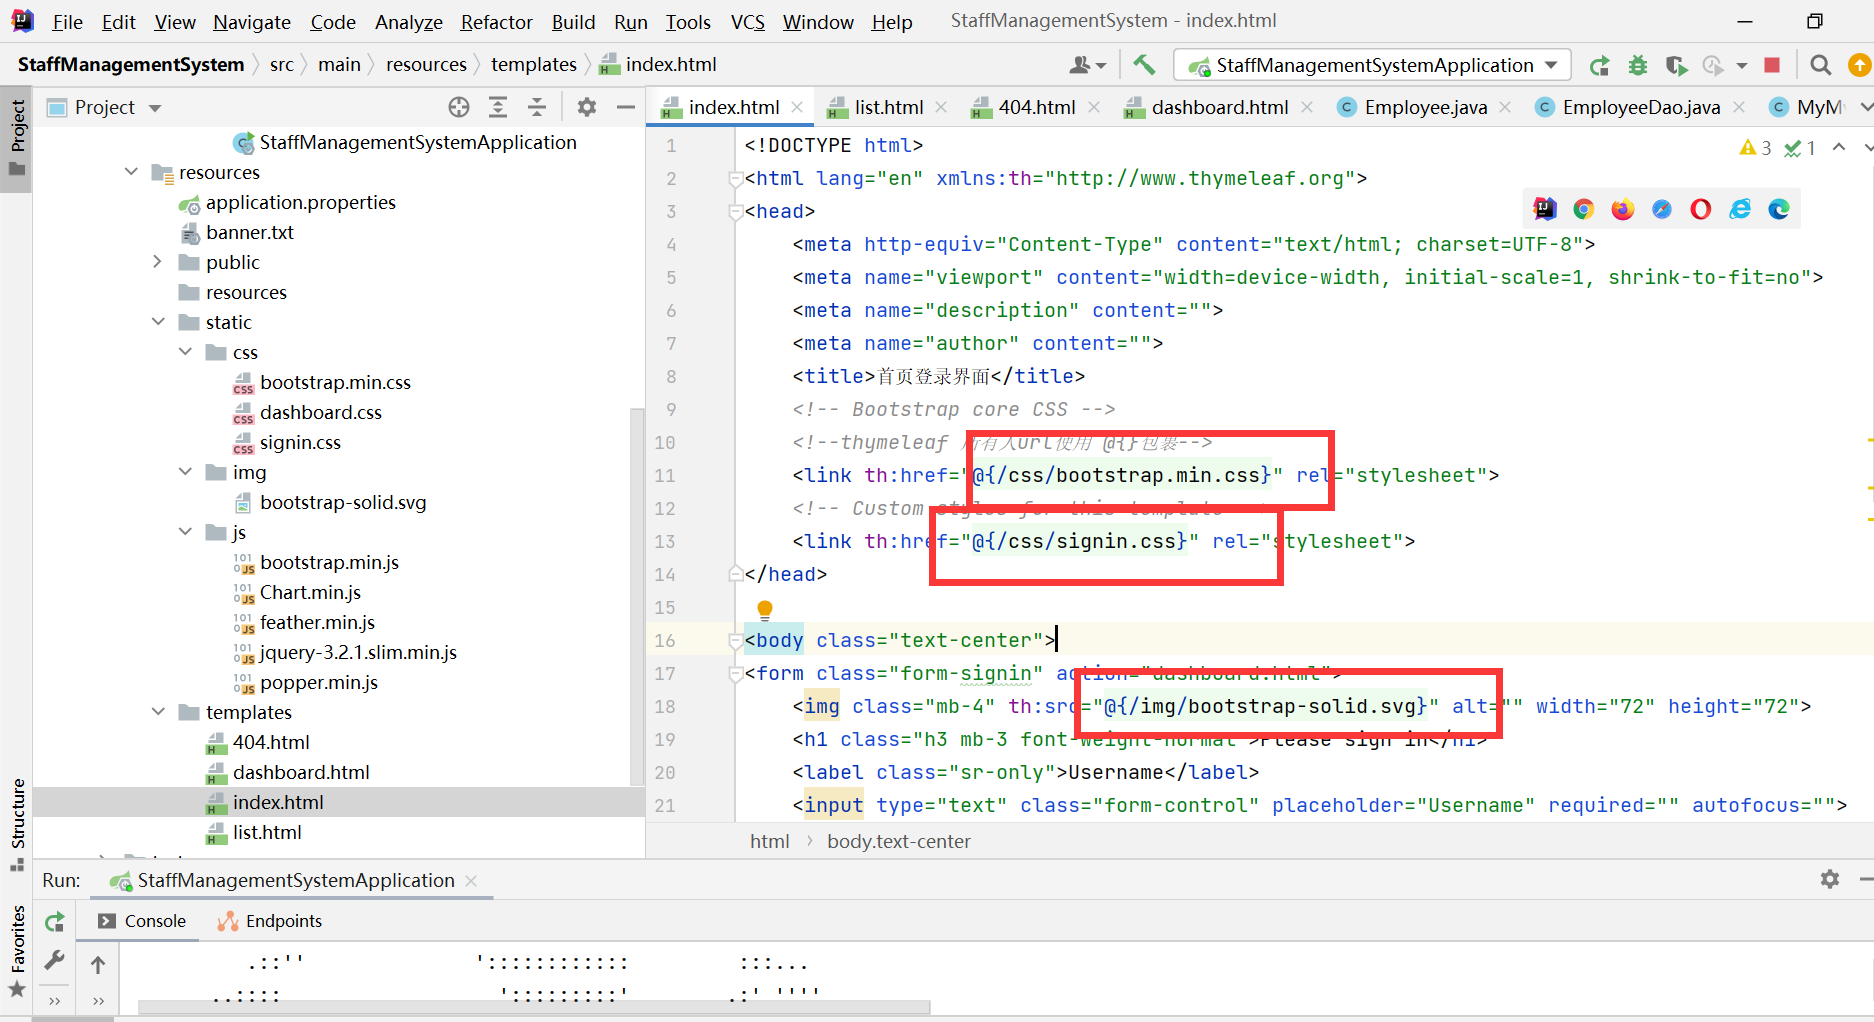Viewport: 1874px width, 1022px height.
Task: Open page in Chrome browser icon
Action: click(1583, 209)
